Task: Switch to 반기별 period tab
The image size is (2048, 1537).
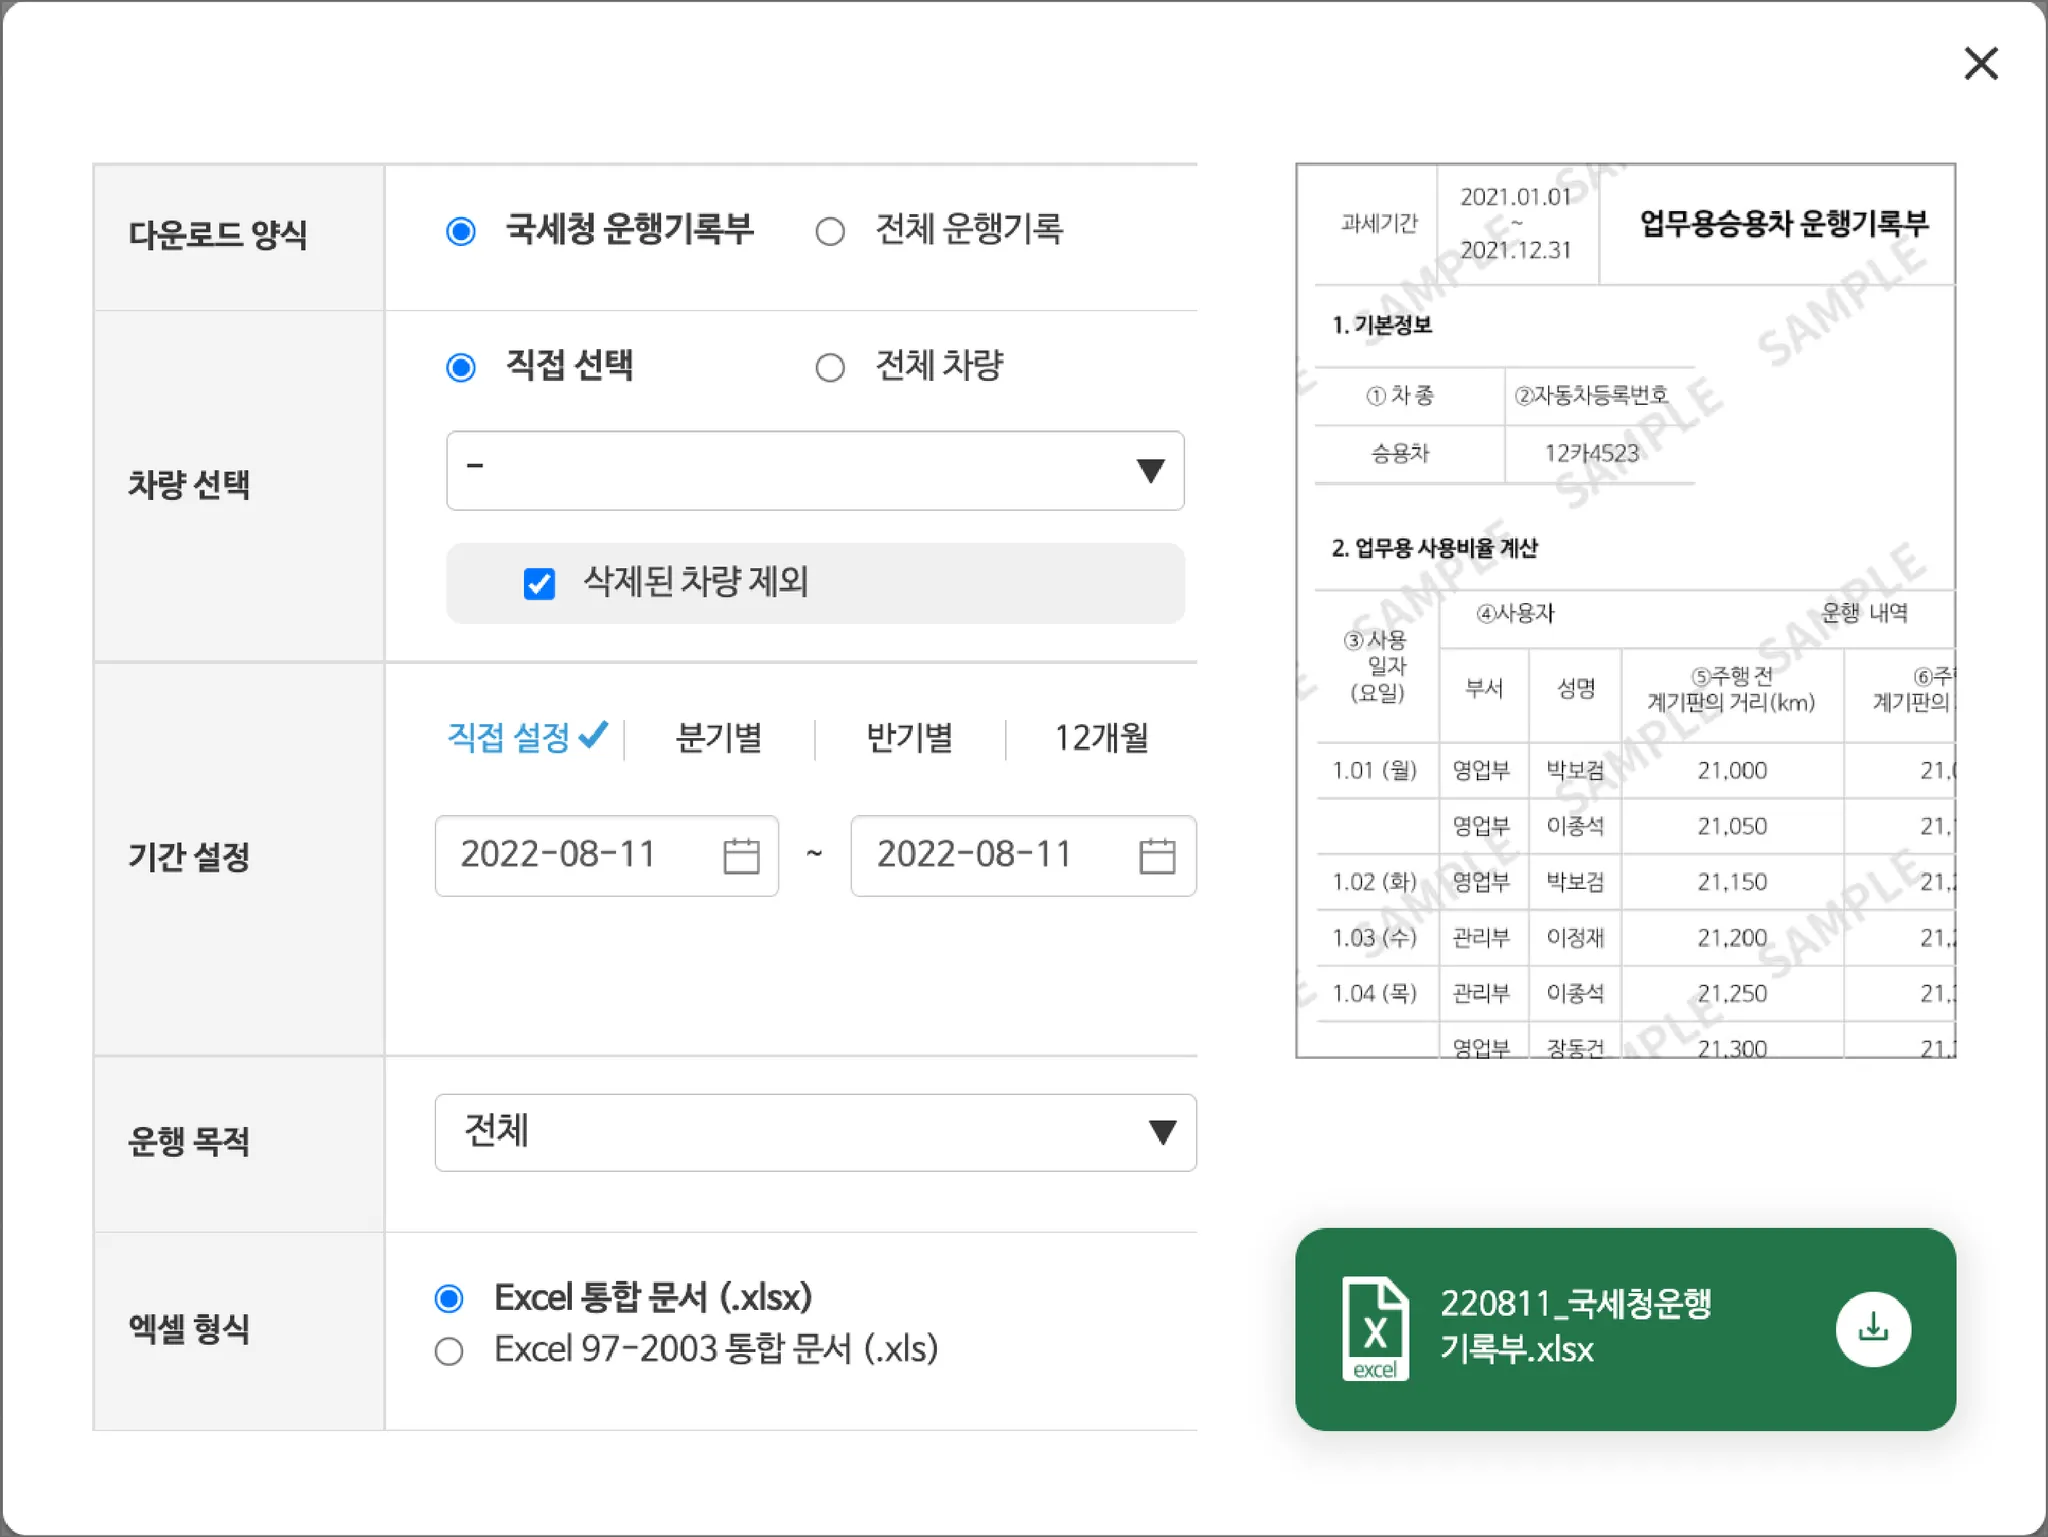Action: pos(909,738)
